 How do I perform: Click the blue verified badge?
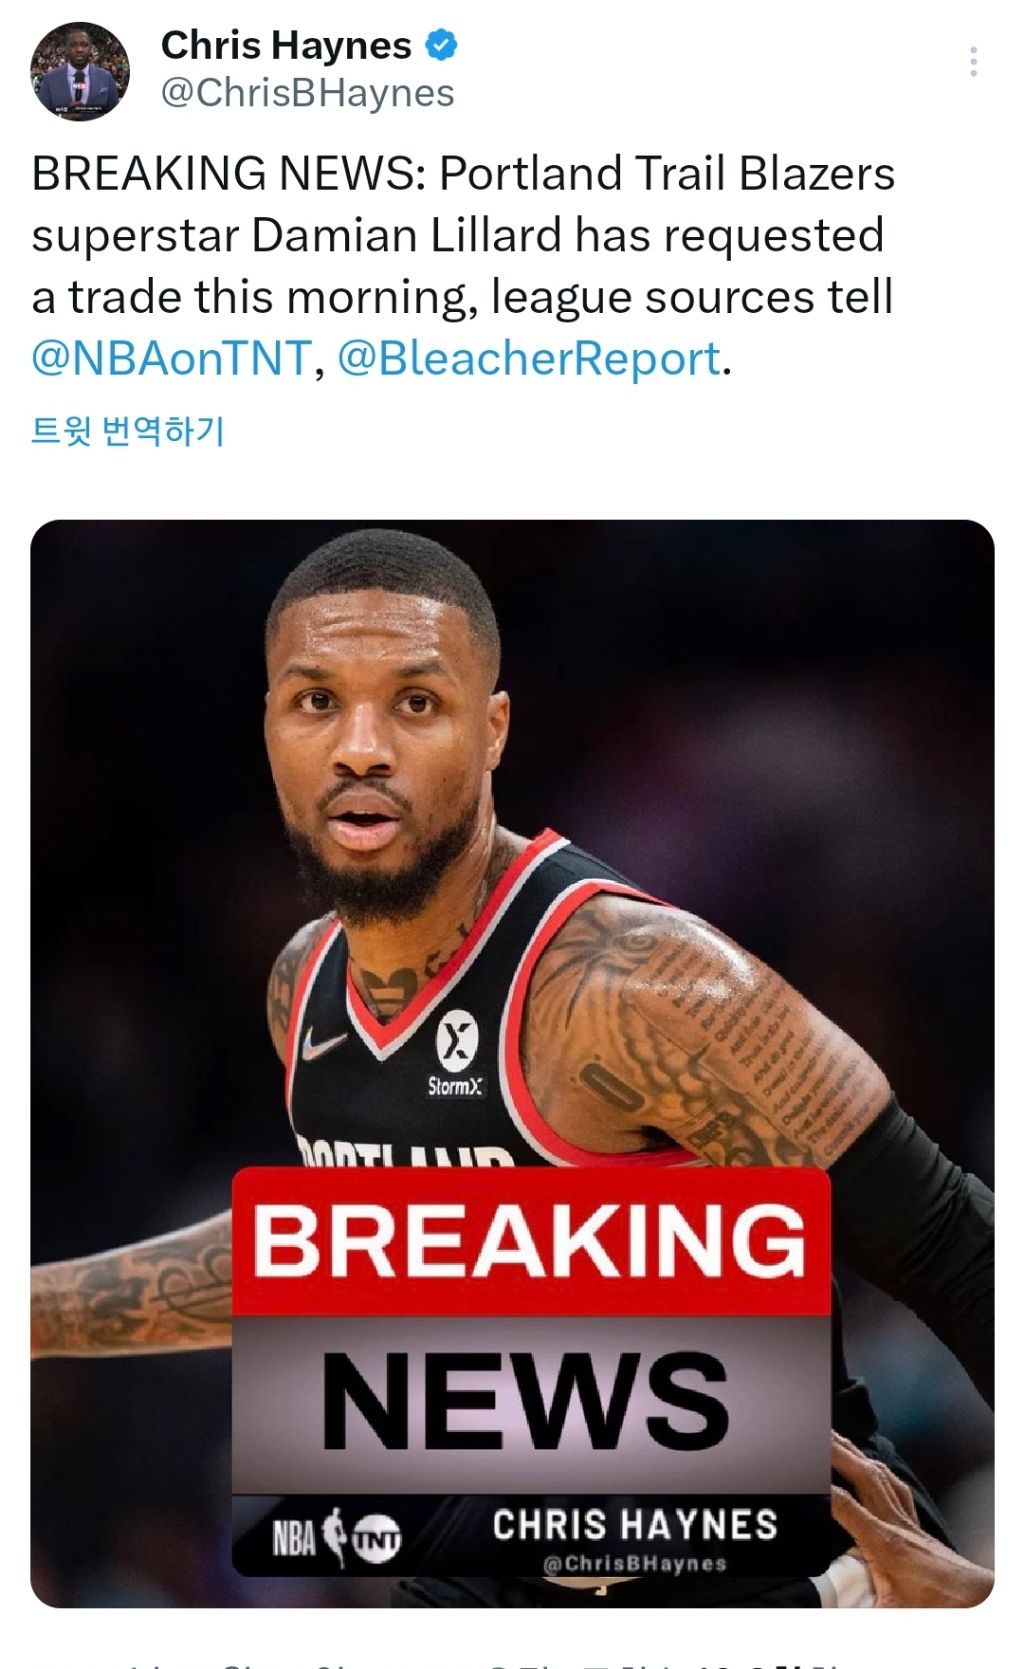[441, 45]
